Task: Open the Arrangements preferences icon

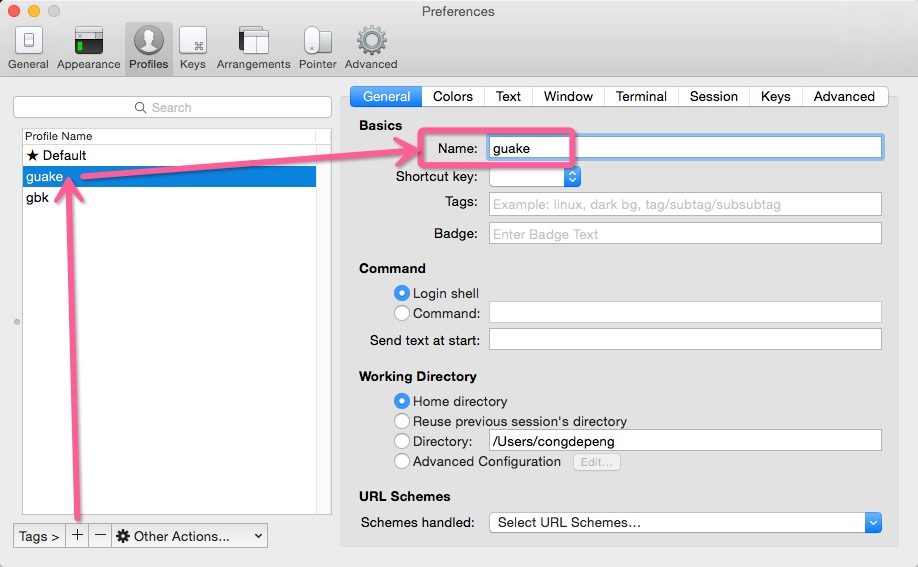Action: click(253, 41)
